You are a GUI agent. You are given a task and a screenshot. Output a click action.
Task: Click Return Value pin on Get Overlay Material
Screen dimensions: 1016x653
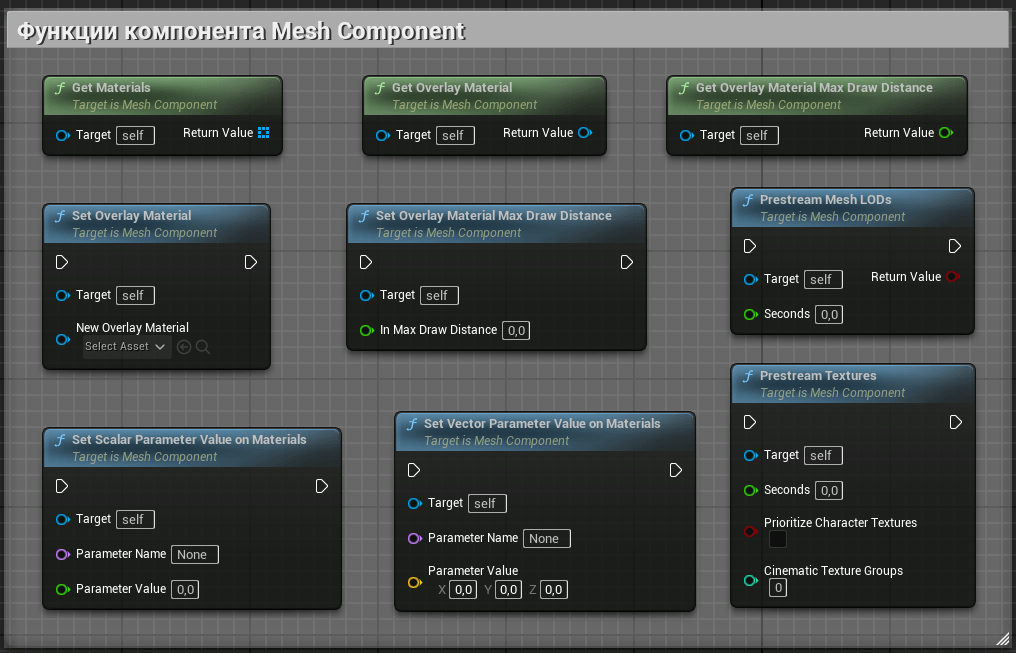584,133
